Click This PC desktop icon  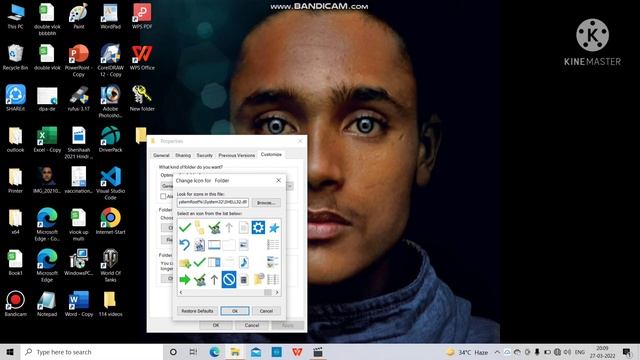point(16,16)
